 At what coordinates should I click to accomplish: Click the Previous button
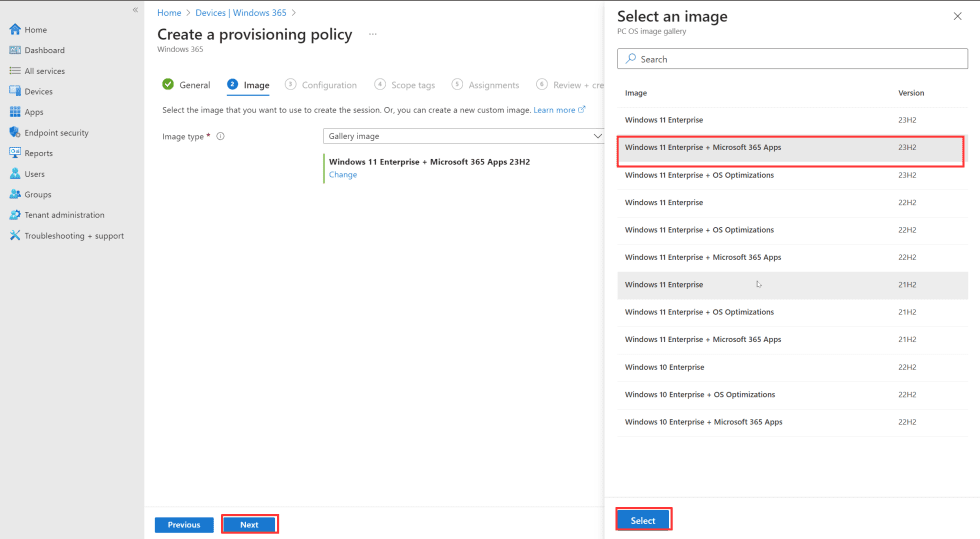click(x=184, y=525)
